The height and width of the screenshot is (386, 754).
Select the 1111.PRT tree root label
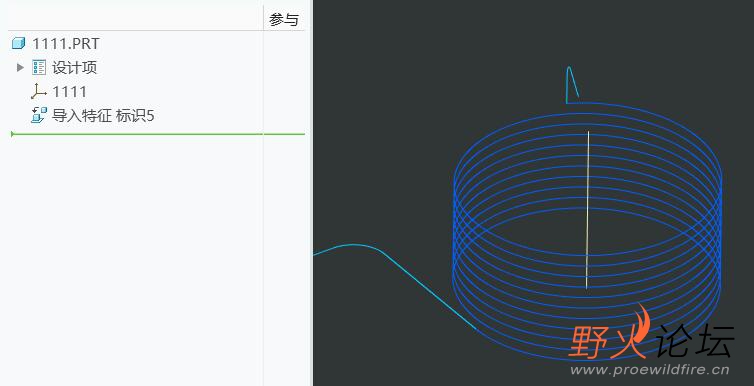point(66,44)
